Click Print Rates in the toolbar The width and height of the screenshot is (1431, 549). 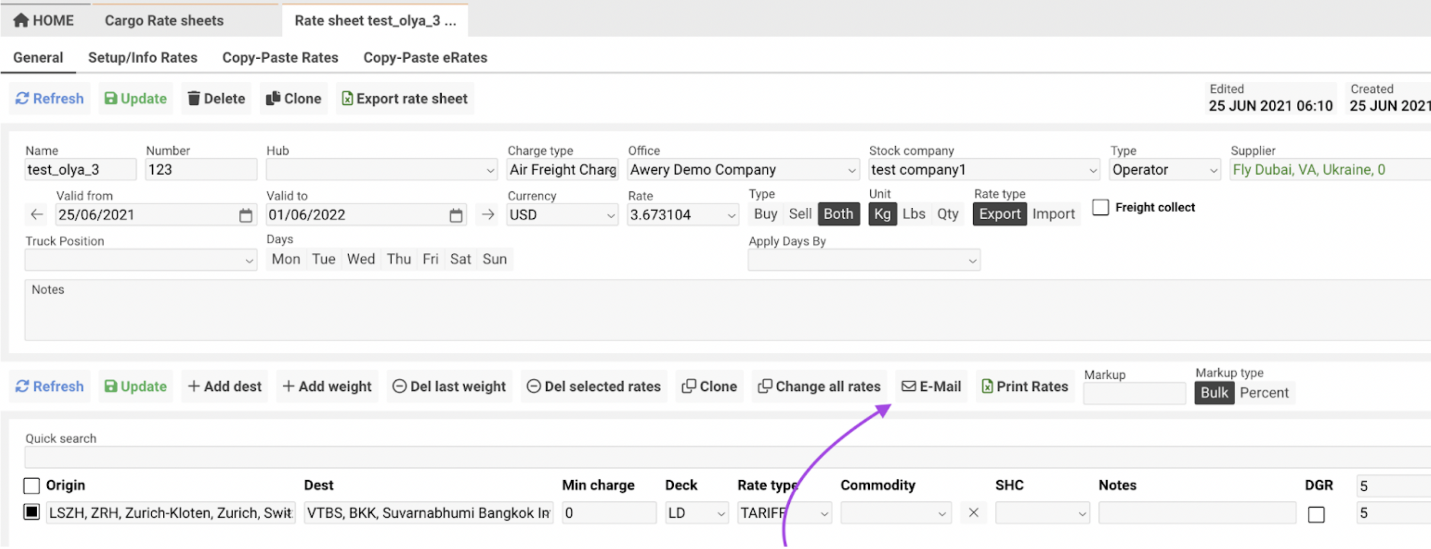[1024, 387]
